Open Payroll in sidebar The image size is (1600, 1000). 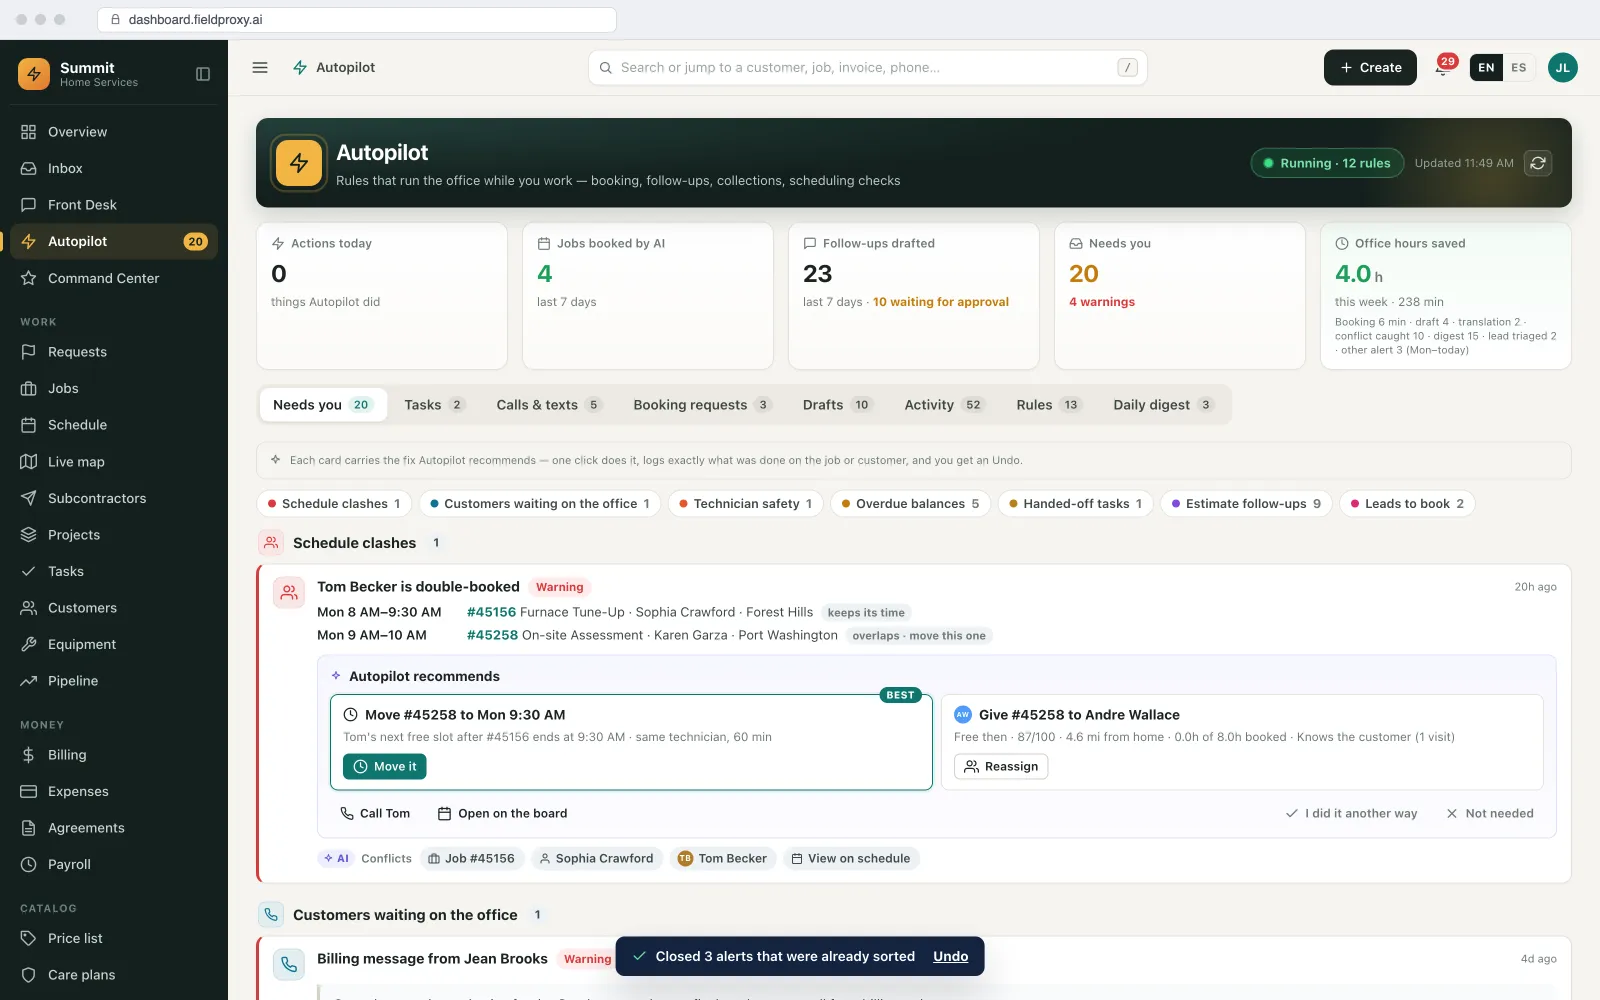[x=113, y=865]
